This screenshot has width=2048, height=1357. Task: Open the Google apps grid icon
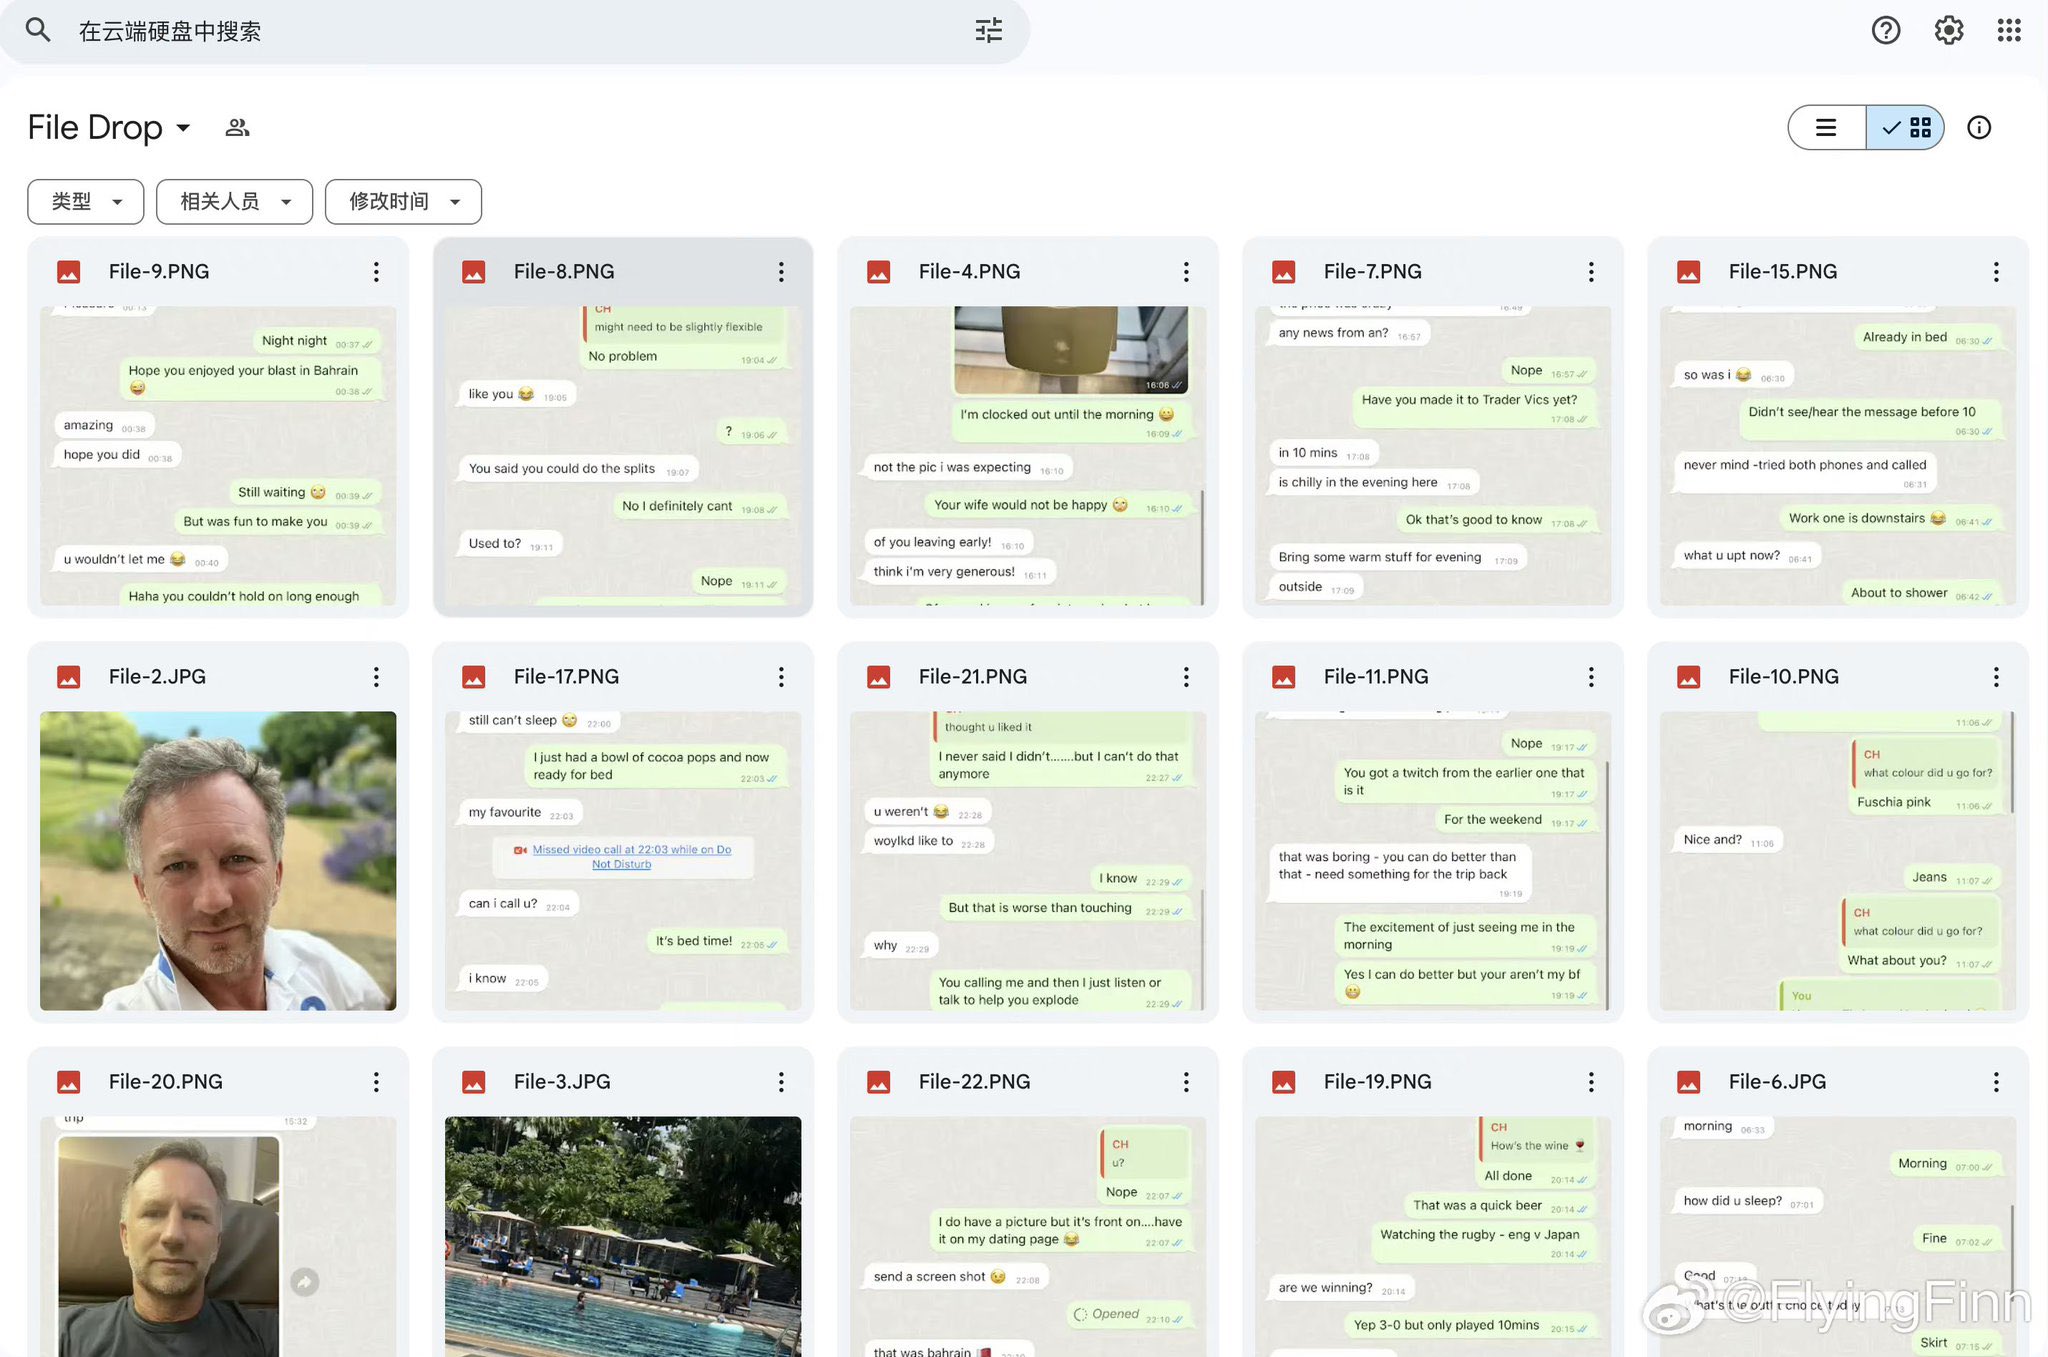[2009, 30]
